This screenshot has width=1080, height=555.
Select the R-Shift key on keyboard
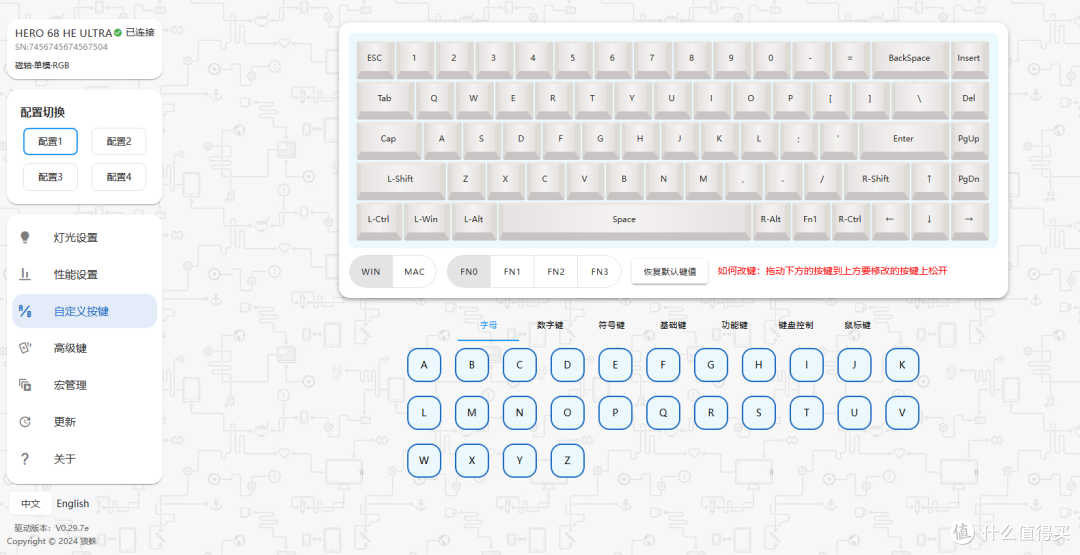(875, 179)
